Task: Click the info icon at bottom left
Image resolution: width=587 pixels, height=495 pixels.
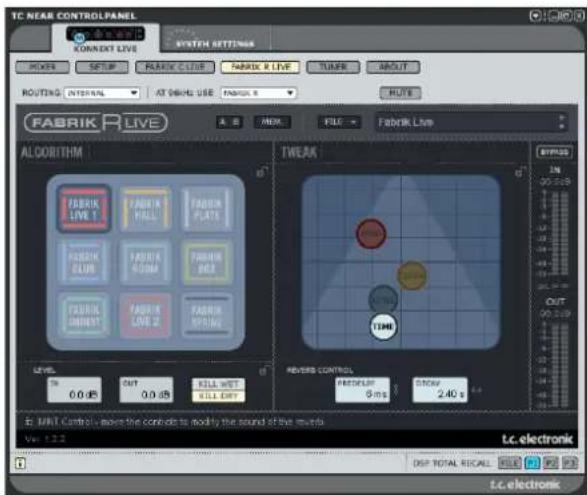Action: pos(20,463)
